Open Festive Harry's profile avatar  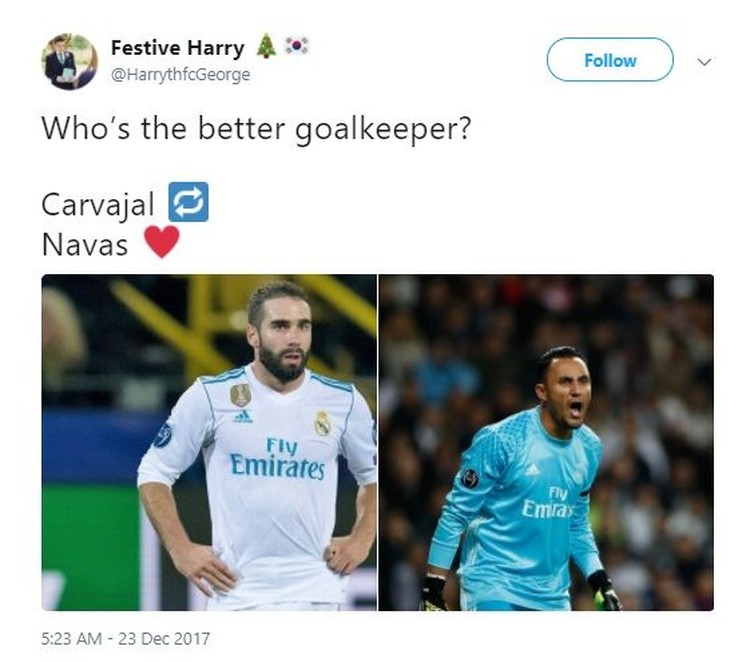69,61
